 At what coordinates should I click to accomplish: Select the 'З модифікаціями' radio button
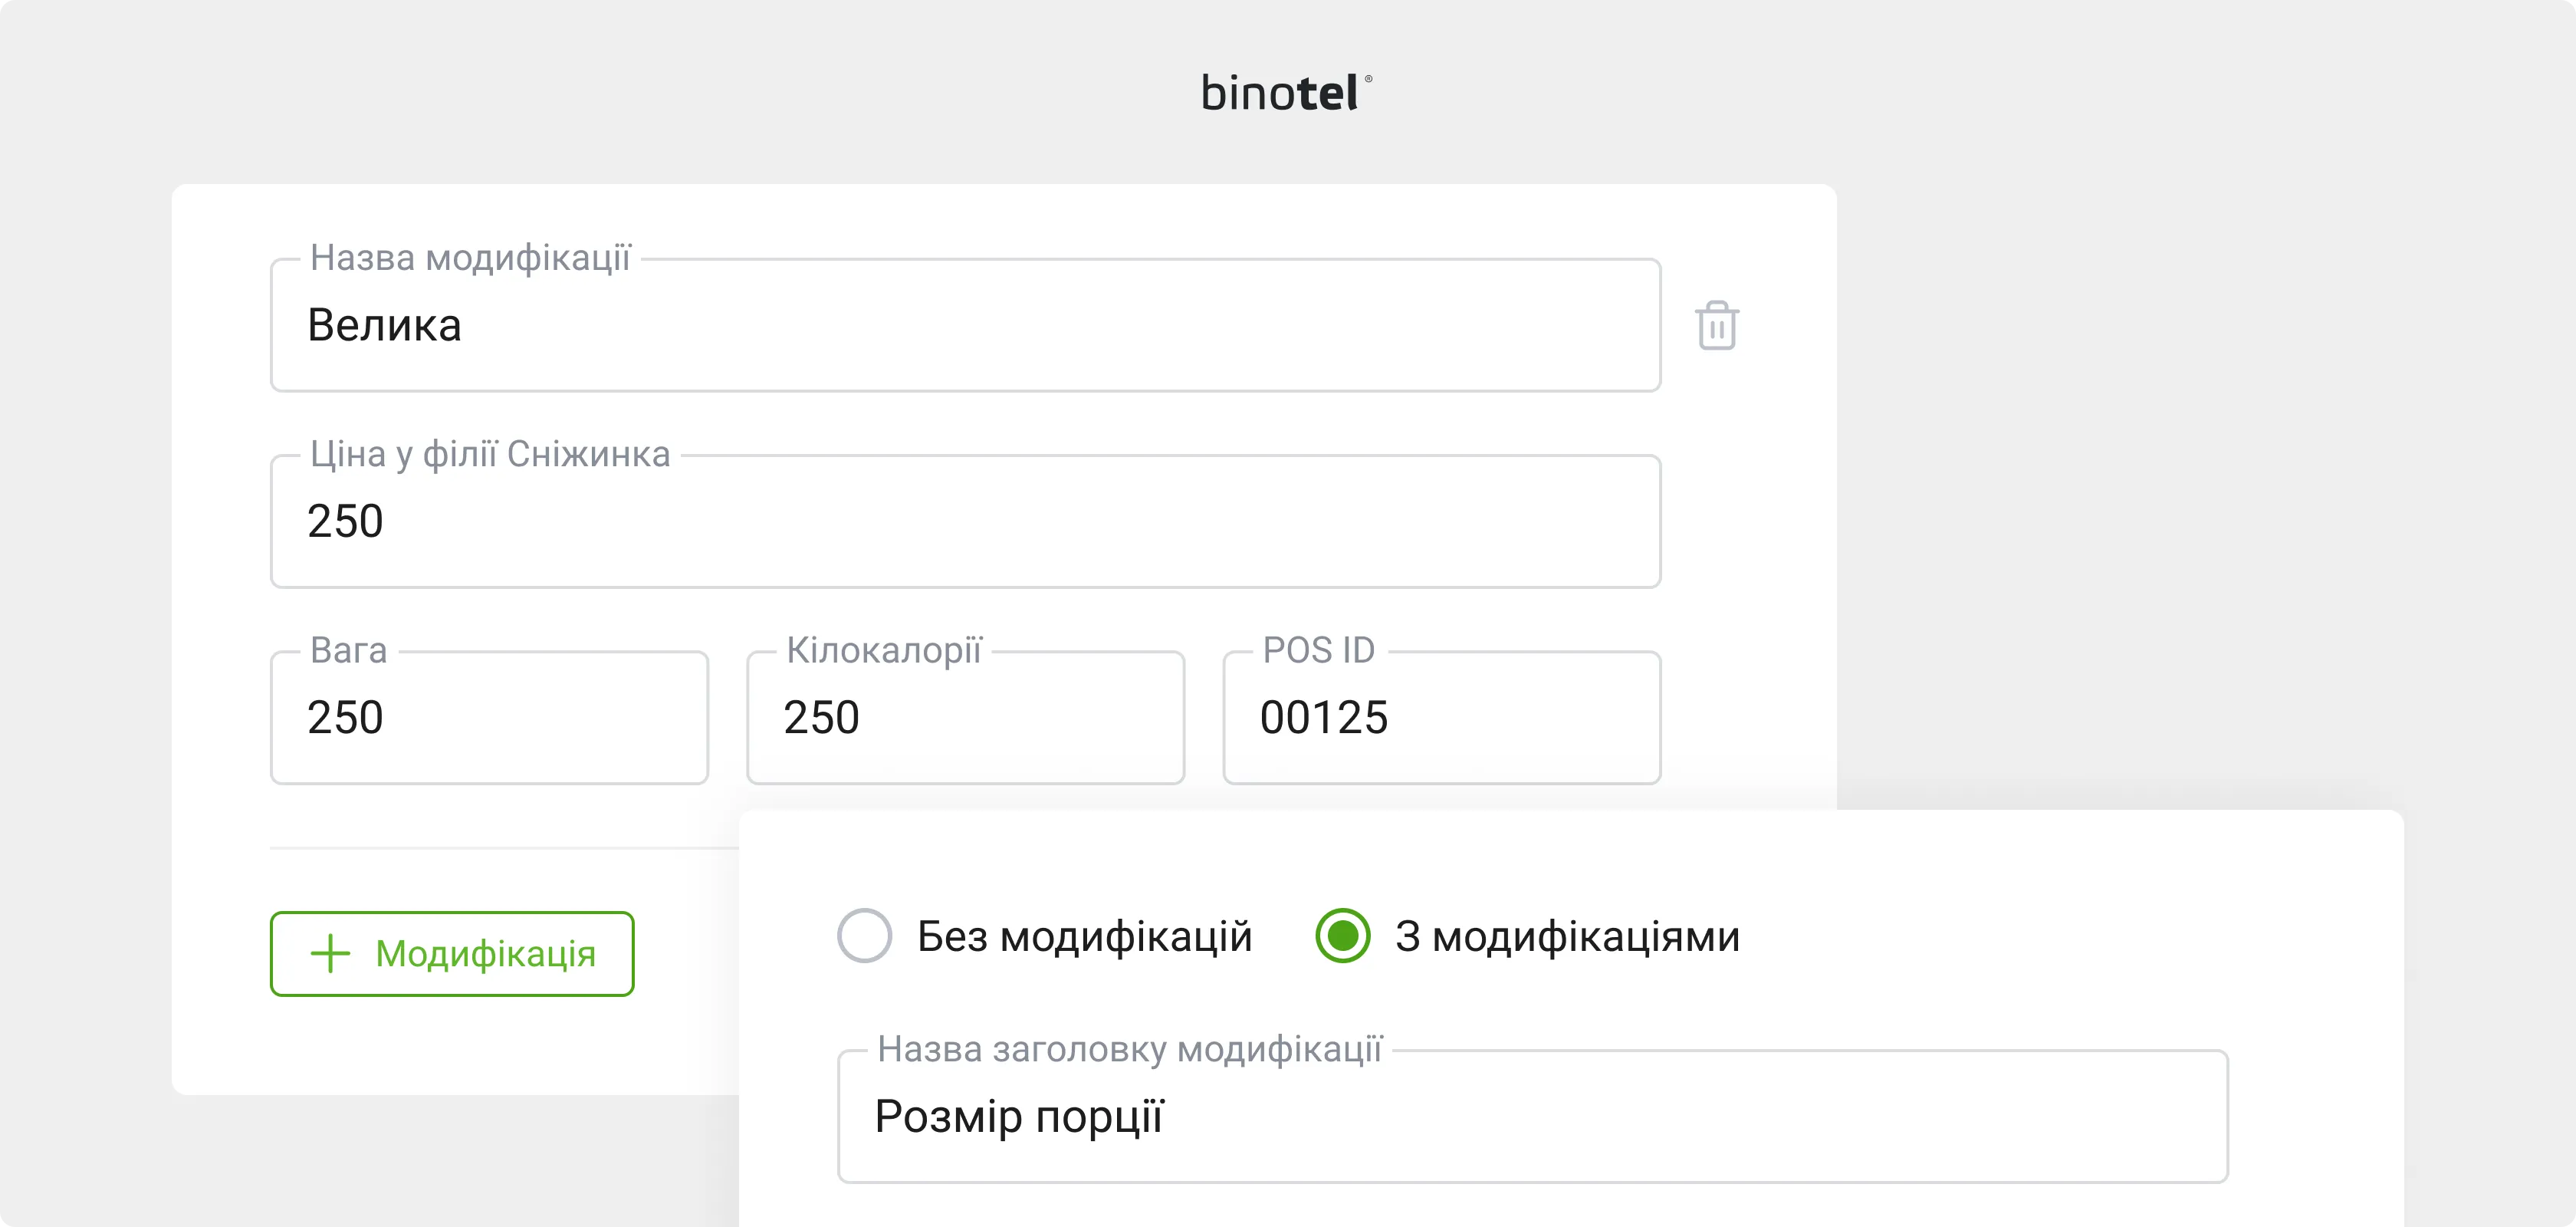tap(1343, 936)
